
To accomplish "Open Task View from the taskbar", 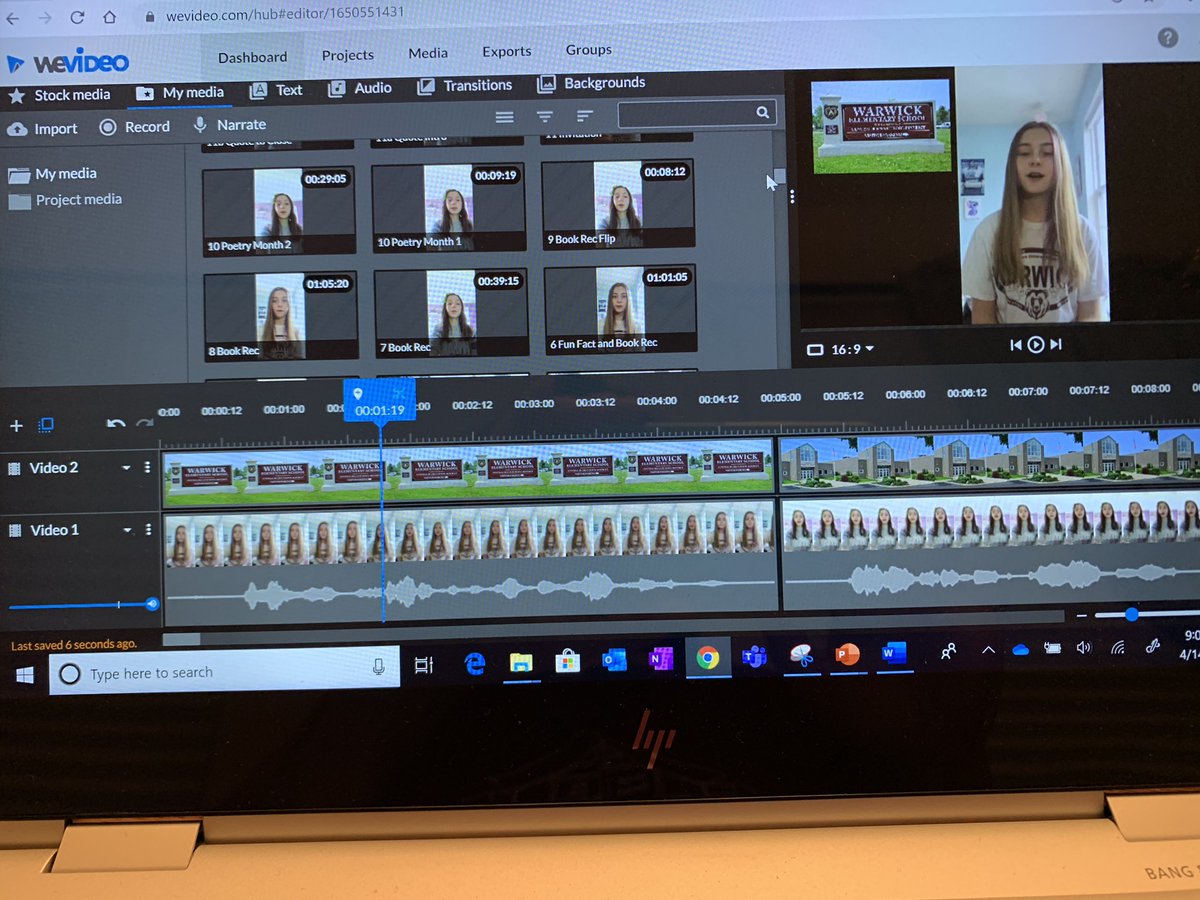I will pyautogui.click(x=424, y=665).
